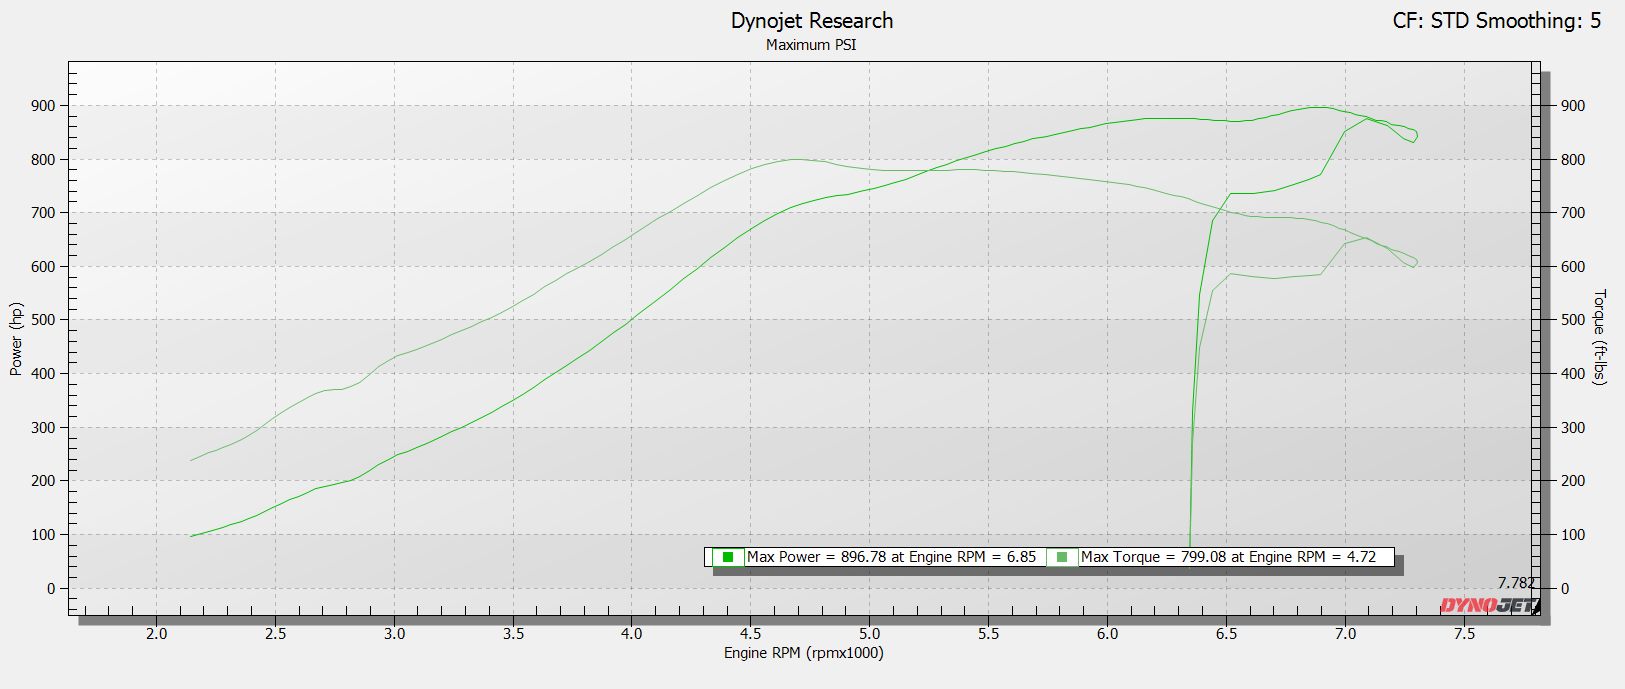The height and width of the screenshot is (689, 1625).
Task: Click the 7.5 tick on the RPM axis
Action: pyautogui.click(x=1464, y=633)
